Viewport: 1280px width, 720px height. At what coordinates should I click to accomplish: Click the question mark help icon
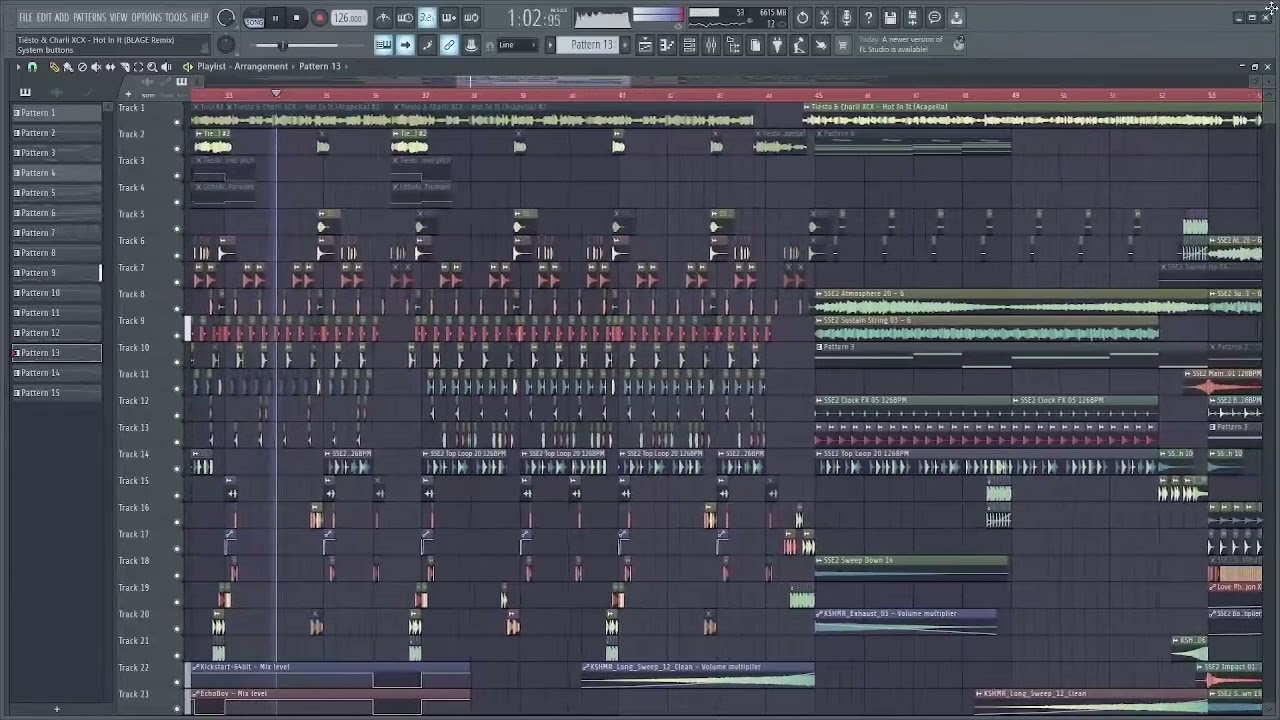[868, 18]
